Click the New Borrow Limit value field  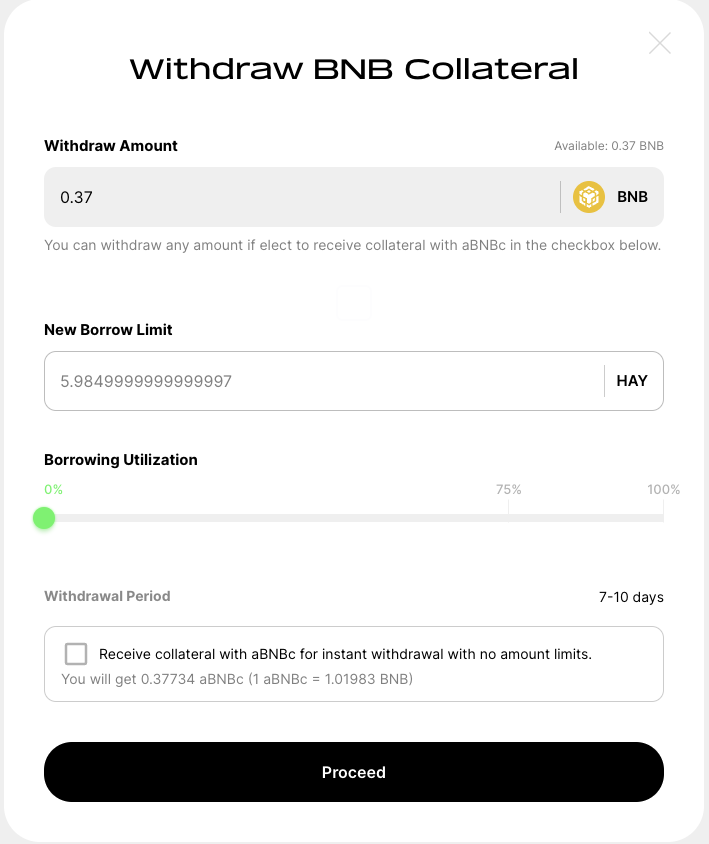[x=320, y=381]
